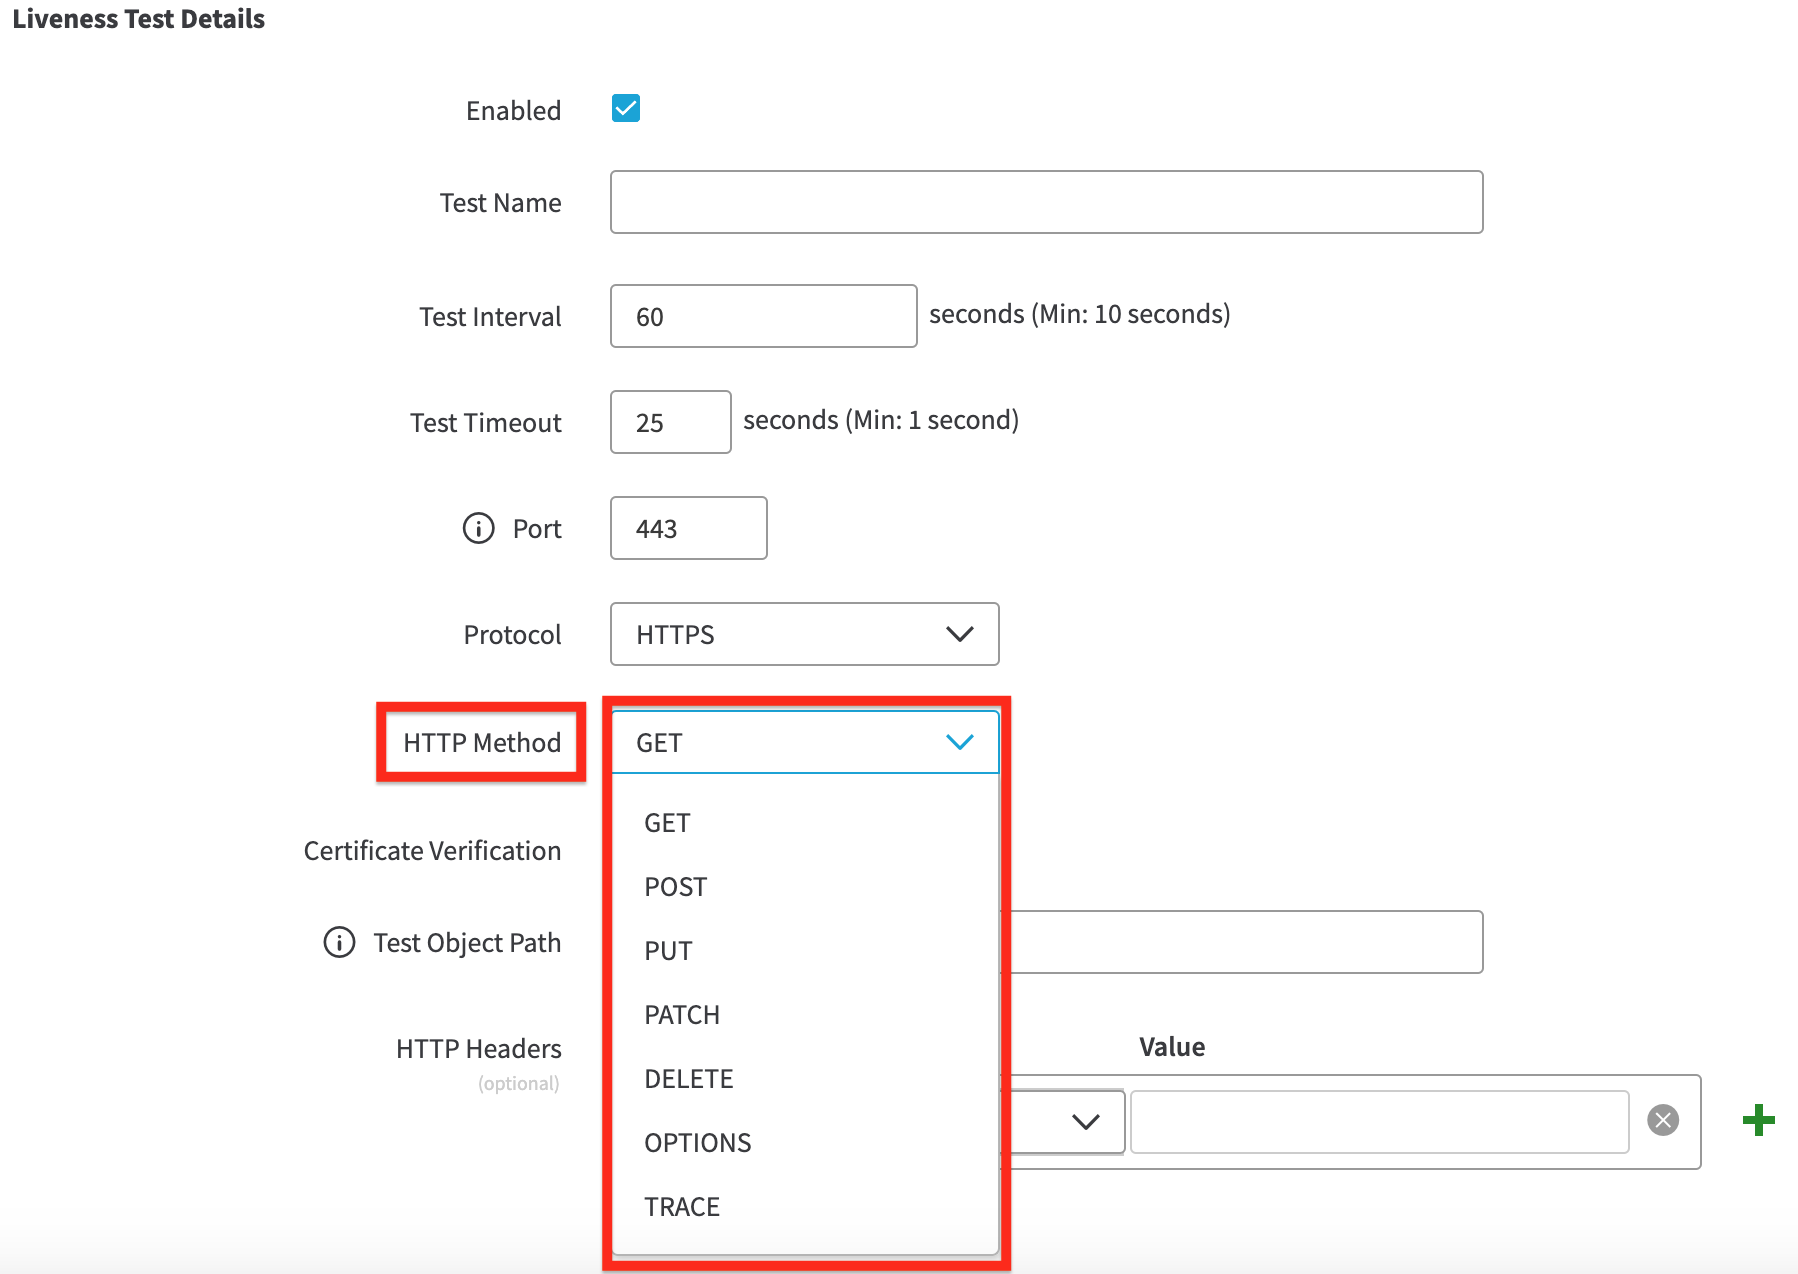
Task: Focus the Test Name text field
Action: click(1046, 202)
